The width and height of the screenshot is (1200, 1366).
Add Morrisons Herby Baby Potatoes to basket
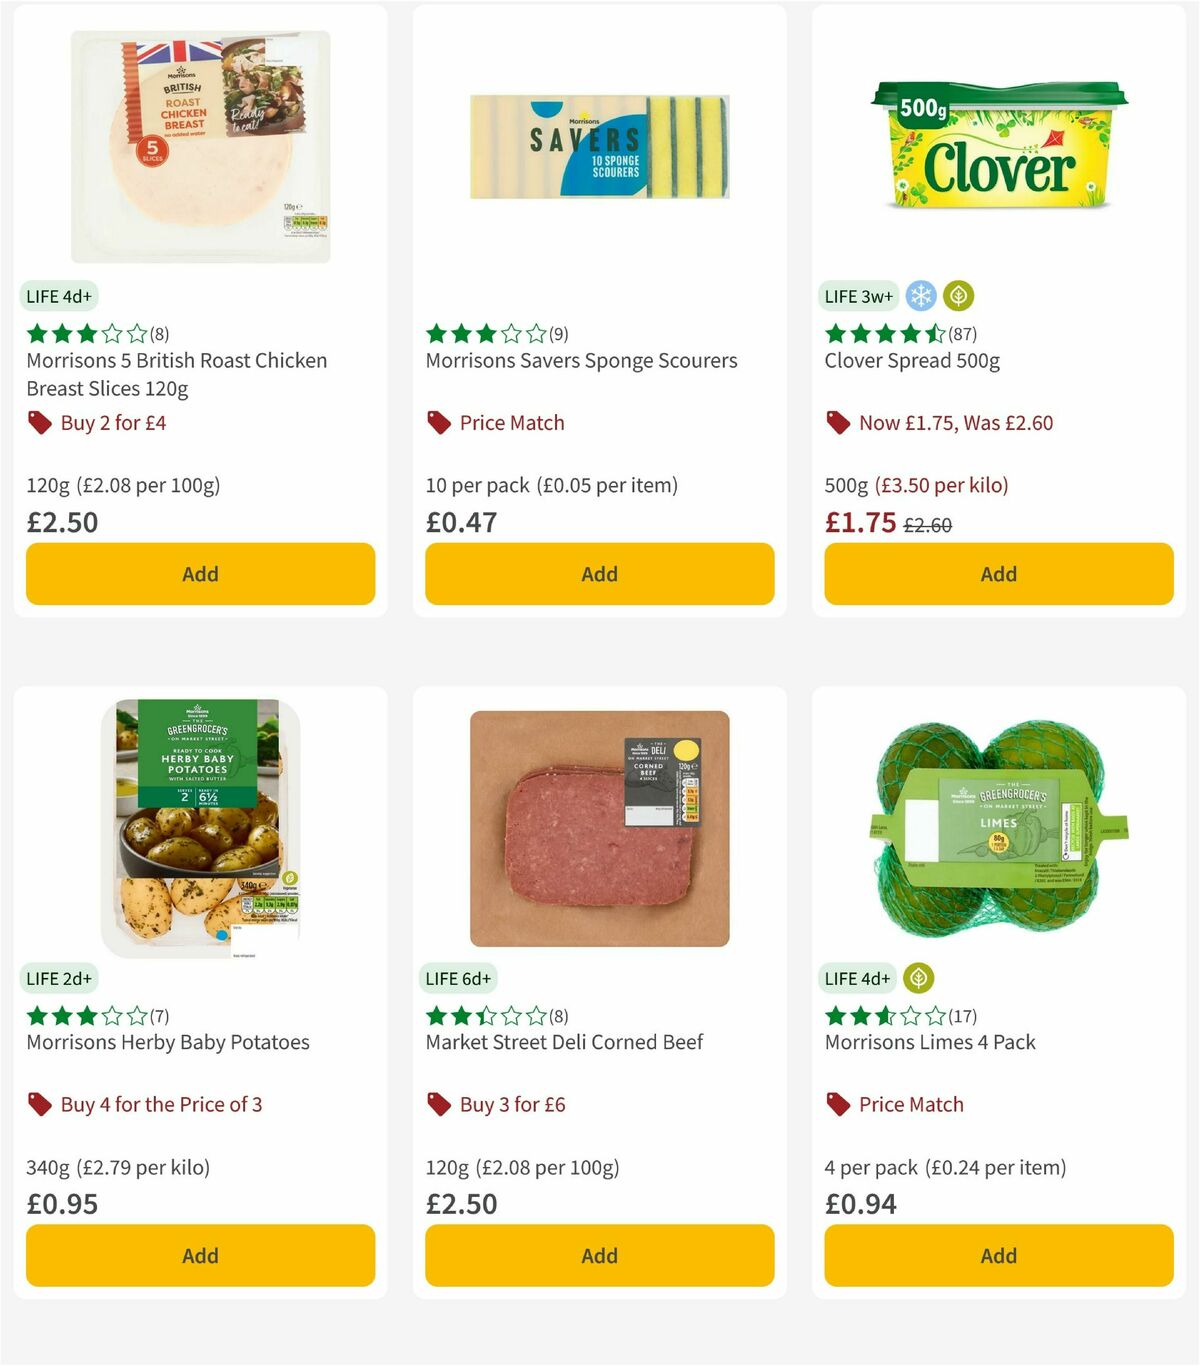pos(200,1255)
